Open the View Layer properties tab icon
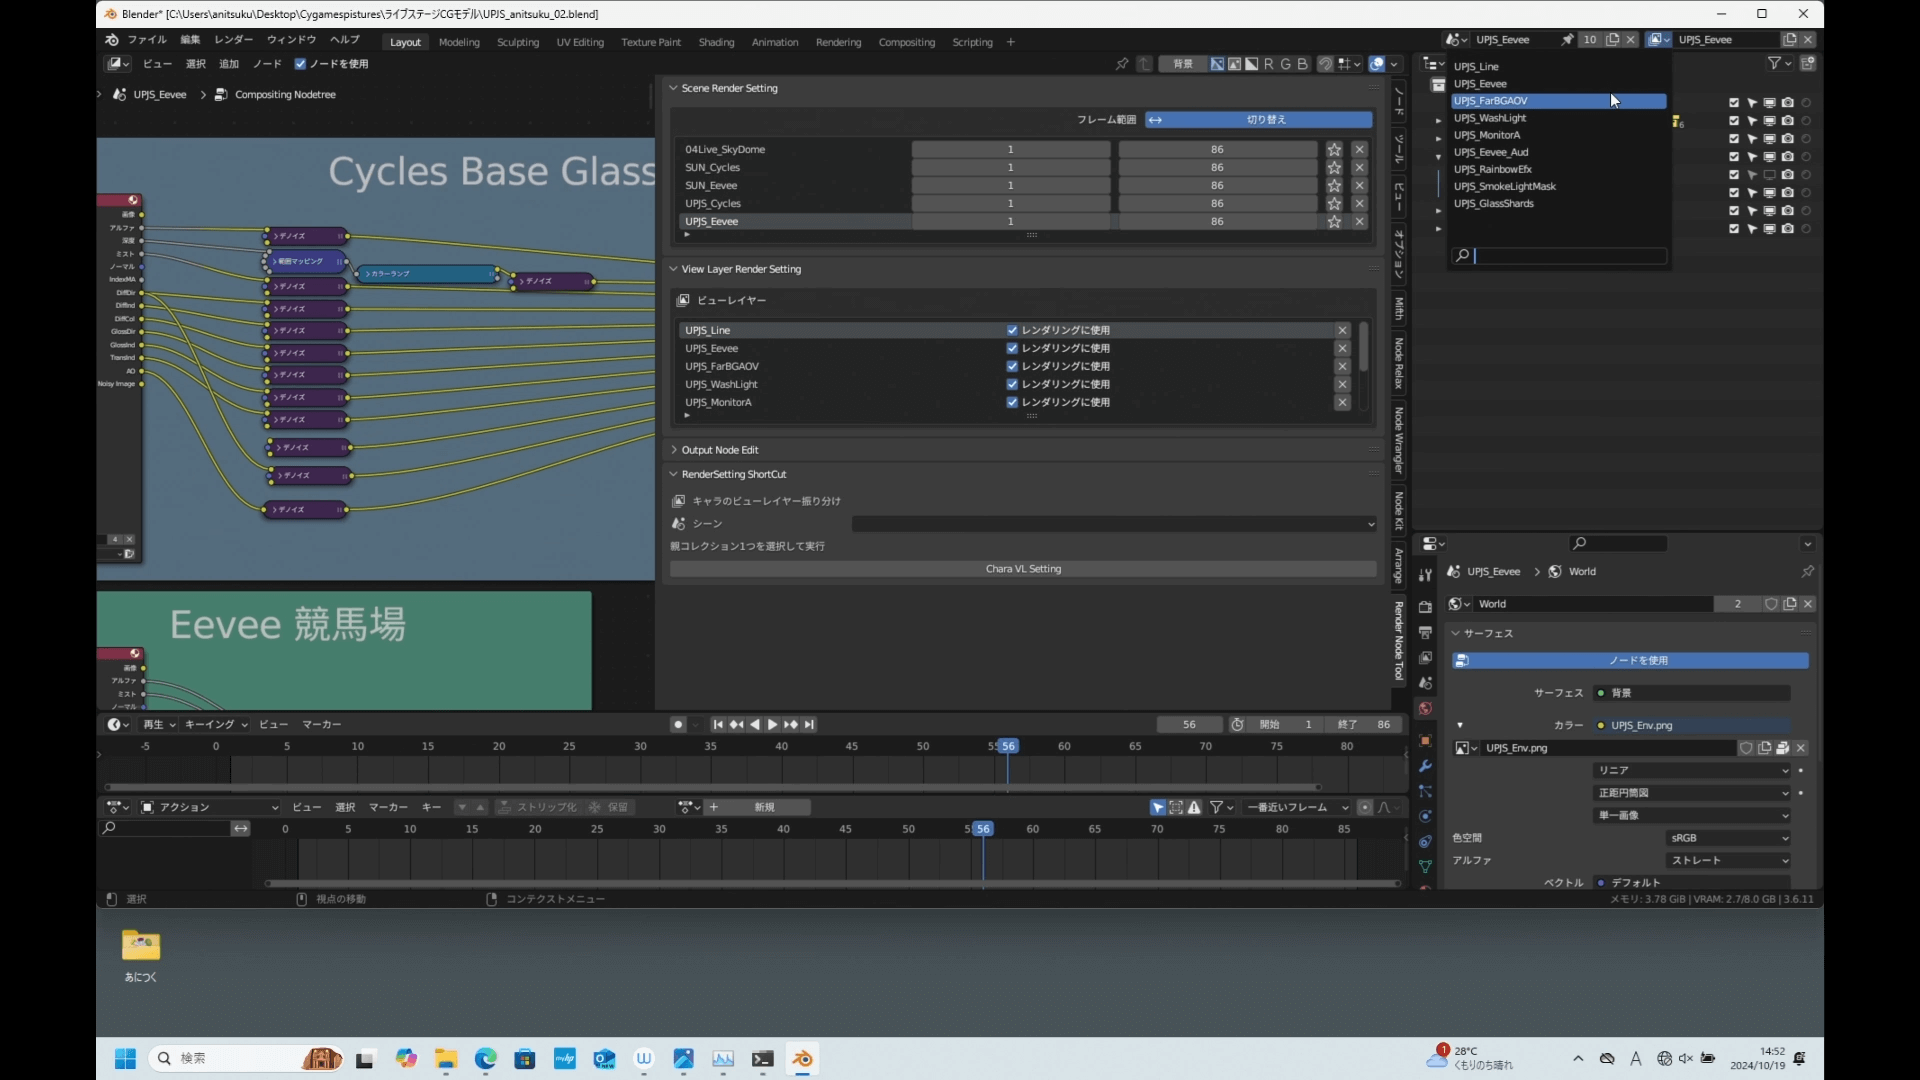 click(x=1425, y=657)
